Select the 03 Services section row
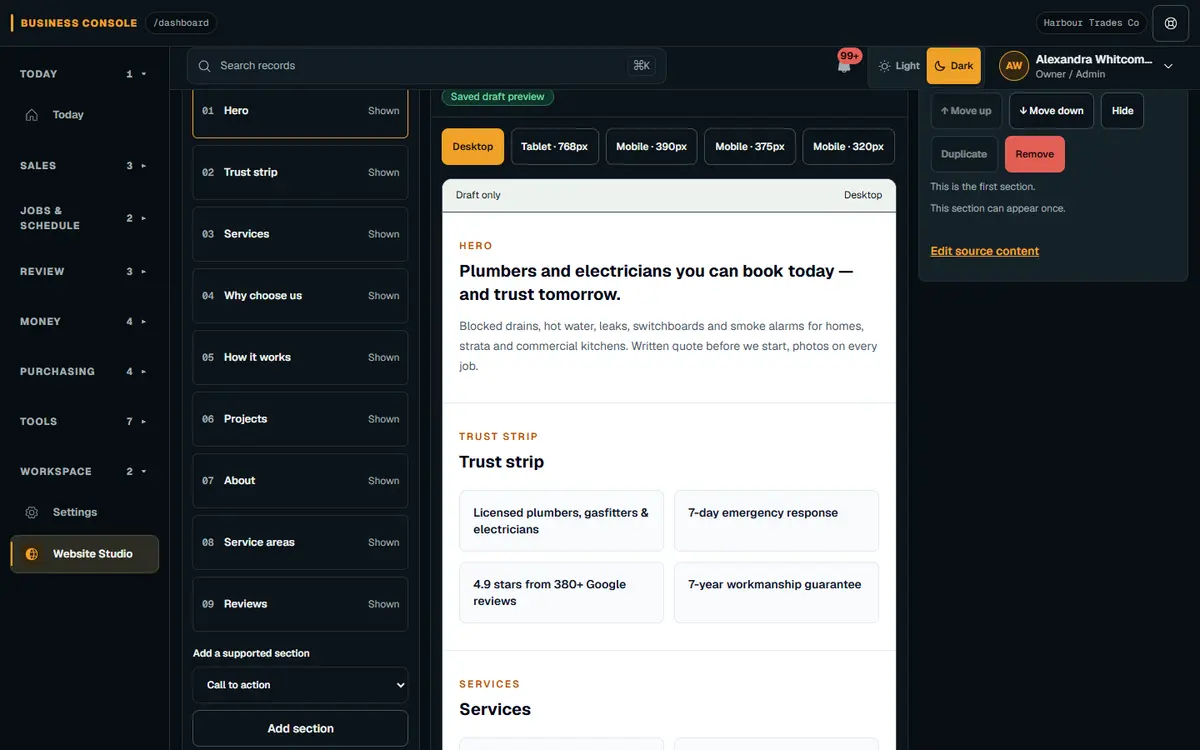 (x=300, y=234)
